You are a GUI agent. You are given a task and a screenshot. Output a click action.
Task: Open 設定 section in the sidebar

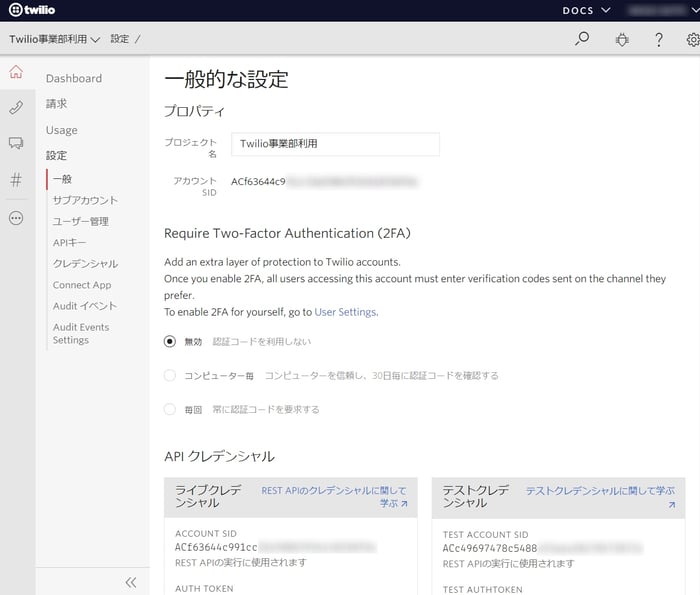pos(56,155)
